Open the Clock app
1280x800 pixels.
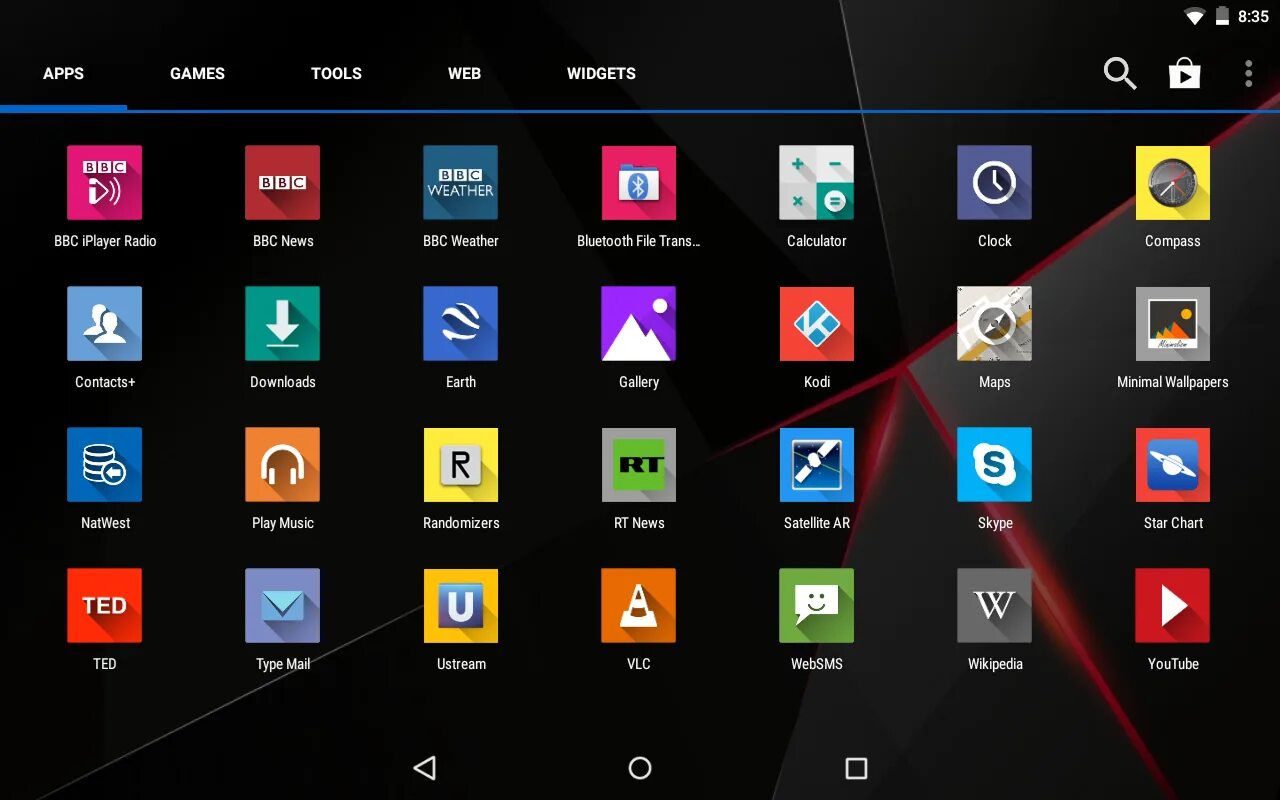pos(995,183)
